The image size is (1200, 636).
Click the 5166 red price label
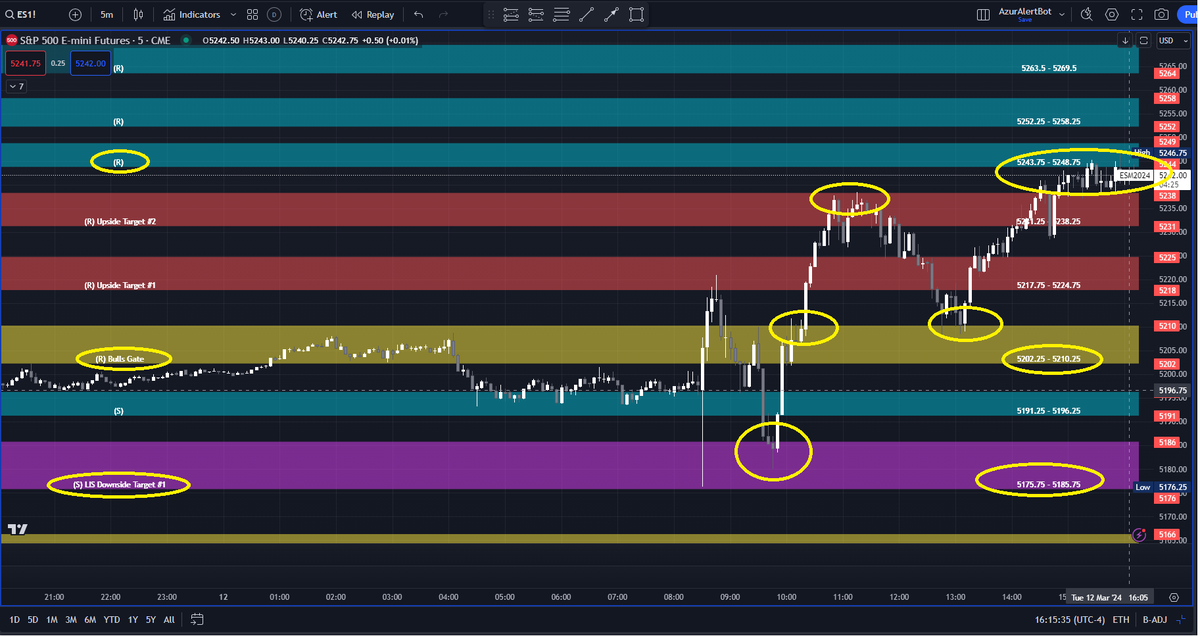[1167, 534]
